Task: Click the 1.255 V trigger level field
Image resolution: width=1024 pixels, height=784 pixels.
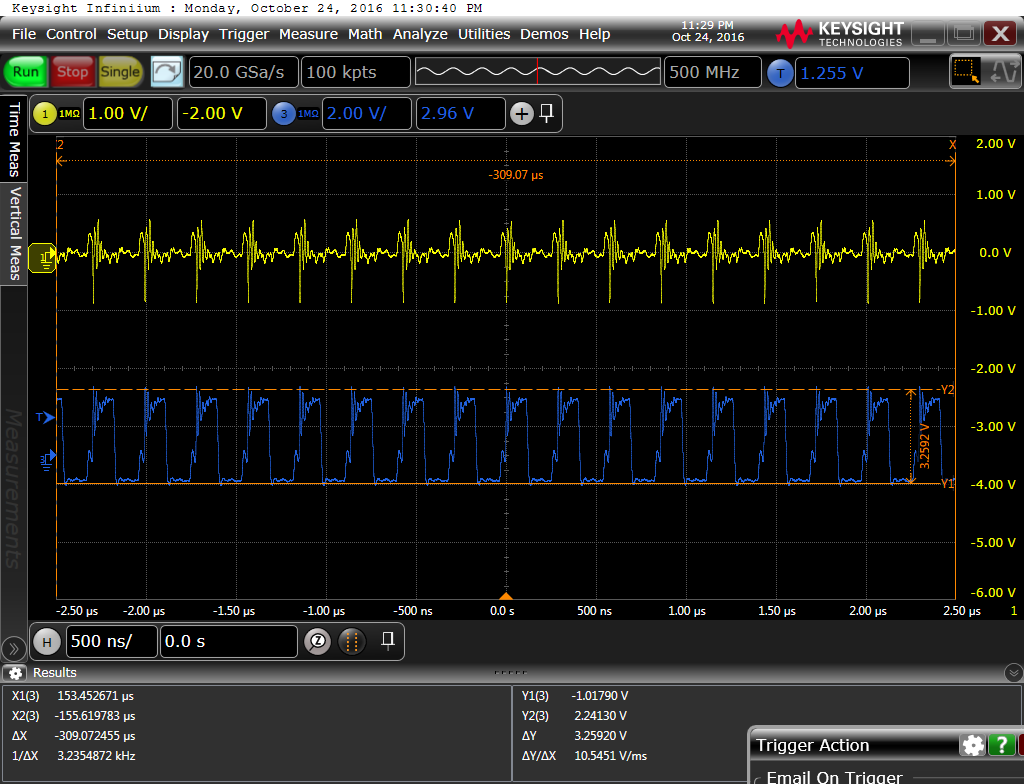Action: point(852,73)
